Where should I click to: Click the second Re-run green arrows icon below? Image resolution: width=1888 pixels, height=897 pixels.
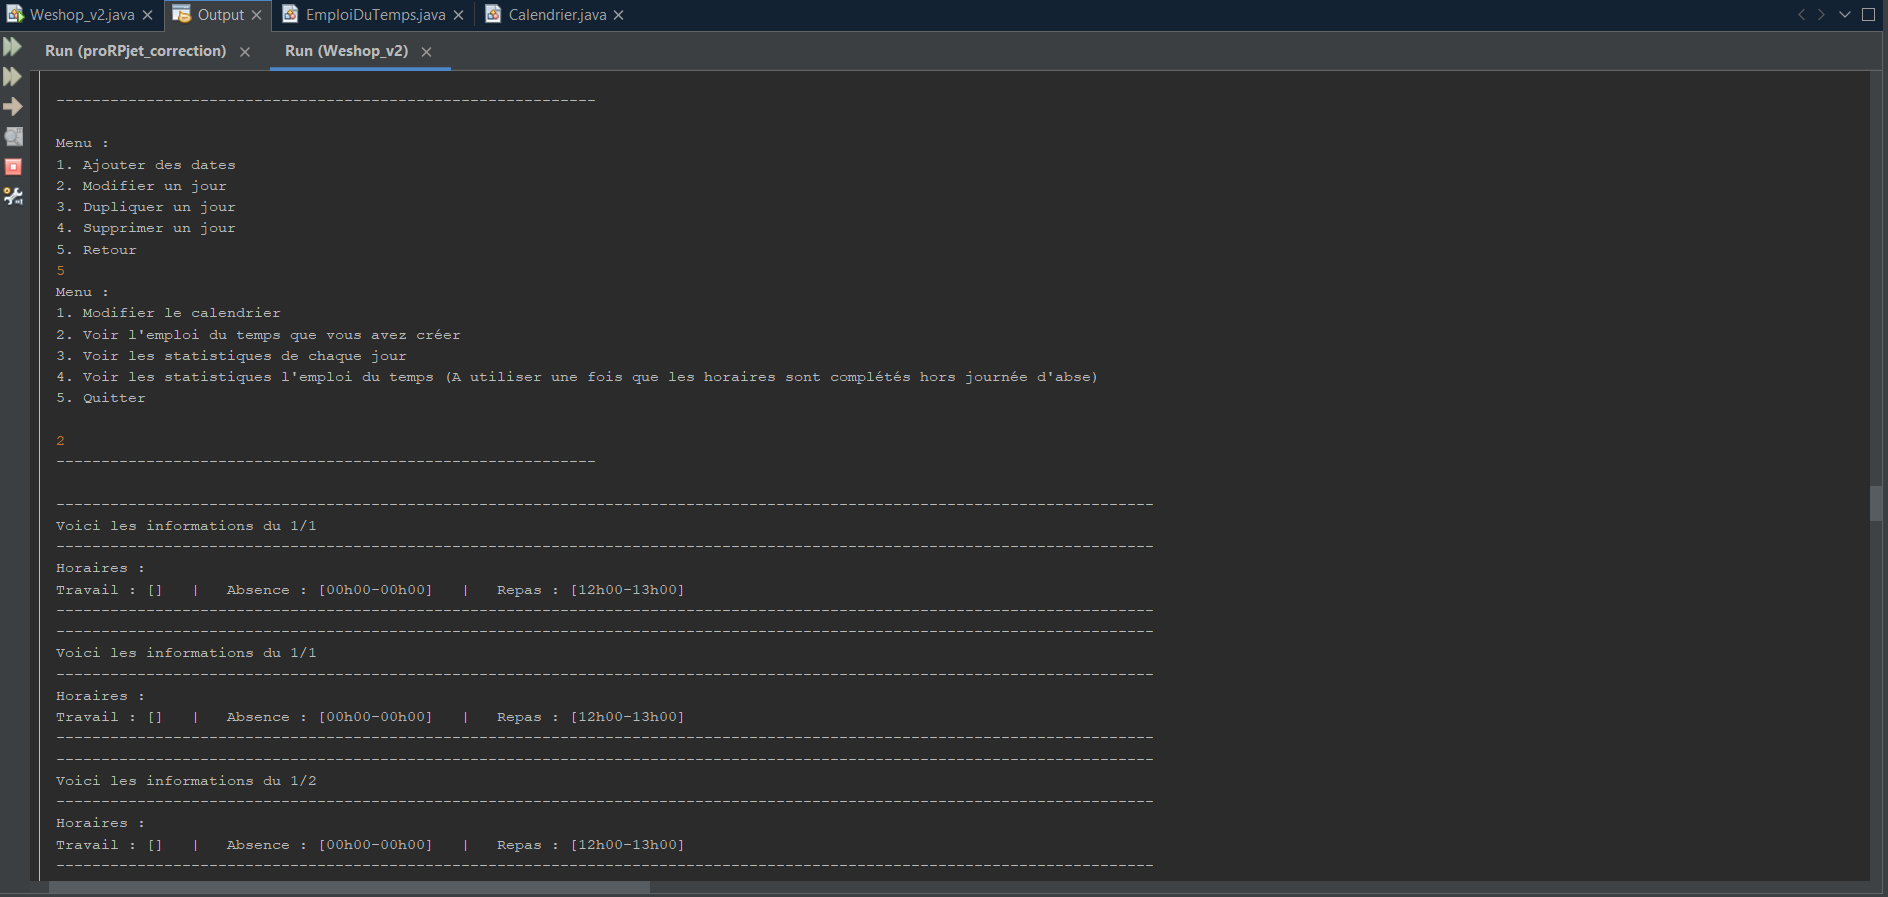point(12,77)
